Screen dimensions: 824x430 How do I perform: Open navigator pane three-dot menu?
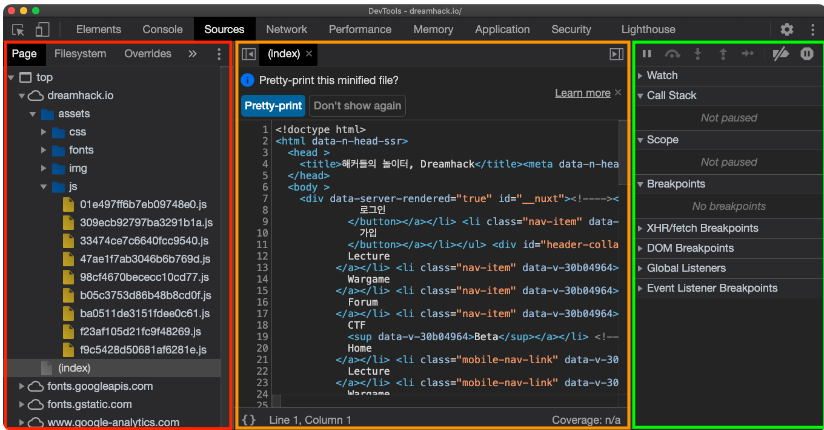click(219, 54)
